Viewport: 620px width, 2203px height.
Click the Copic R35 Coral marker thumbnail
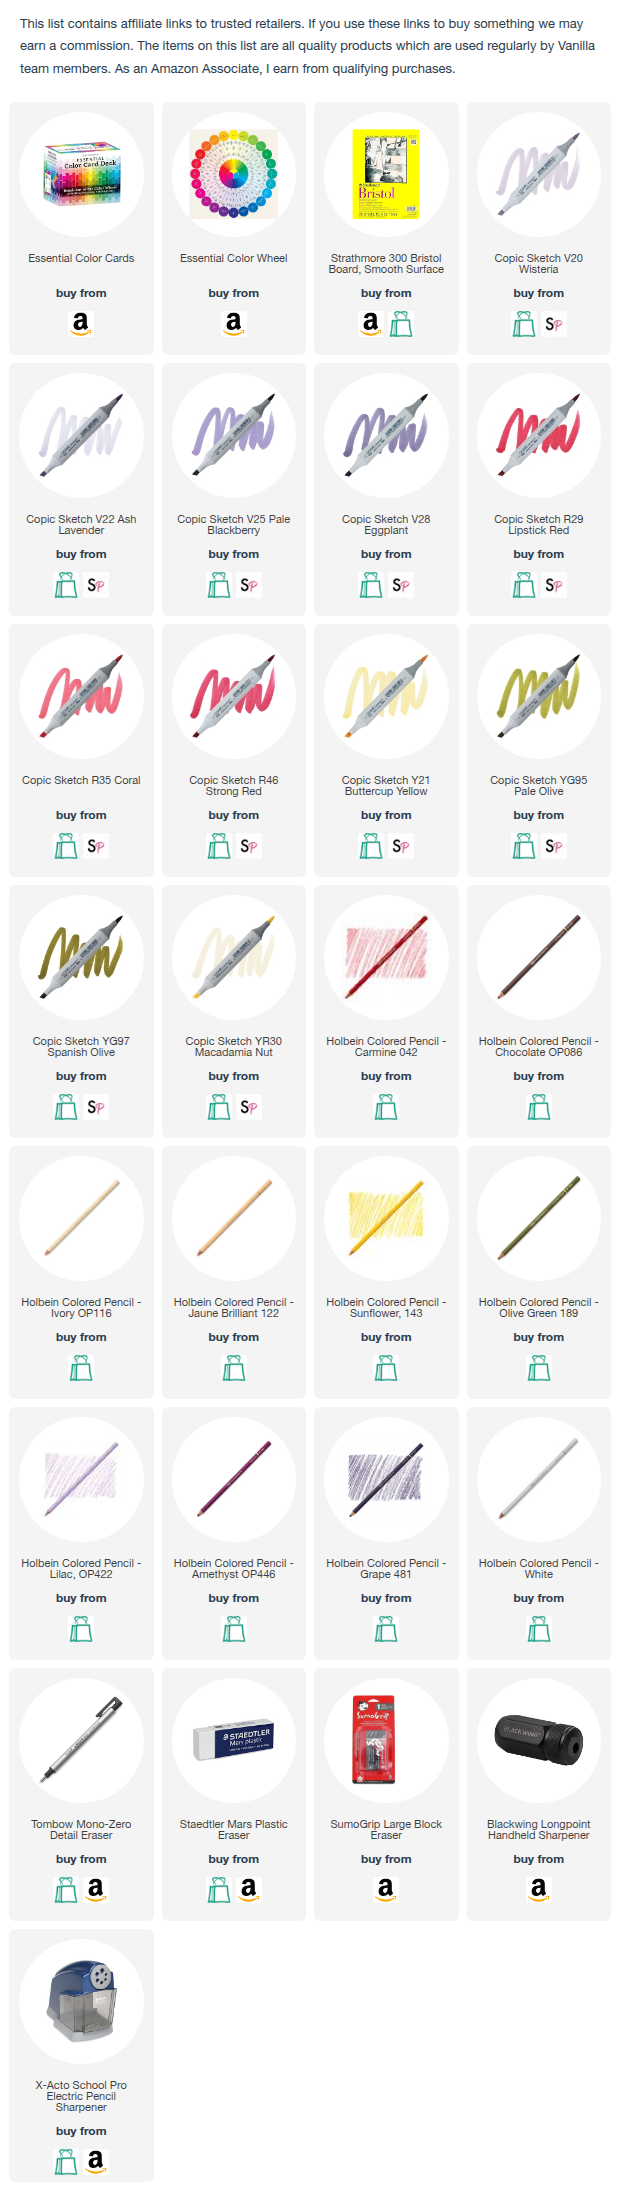click(x=81, y=697)
